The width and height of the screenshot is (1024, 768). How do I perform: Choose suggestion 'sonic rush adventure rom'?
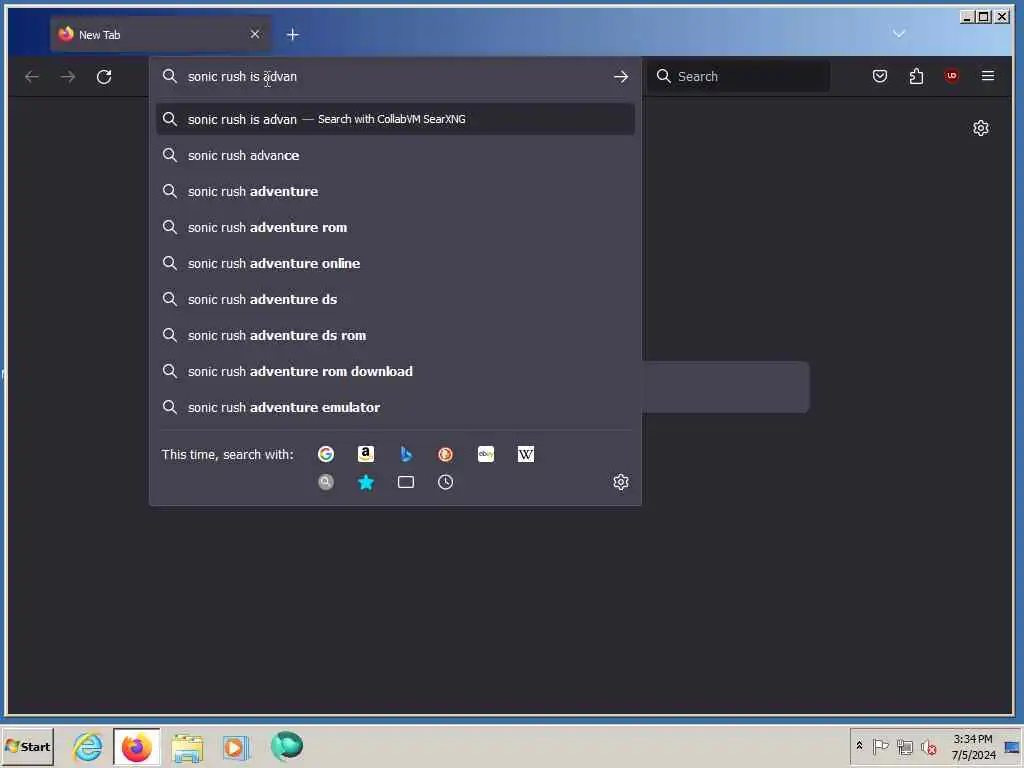395,227
